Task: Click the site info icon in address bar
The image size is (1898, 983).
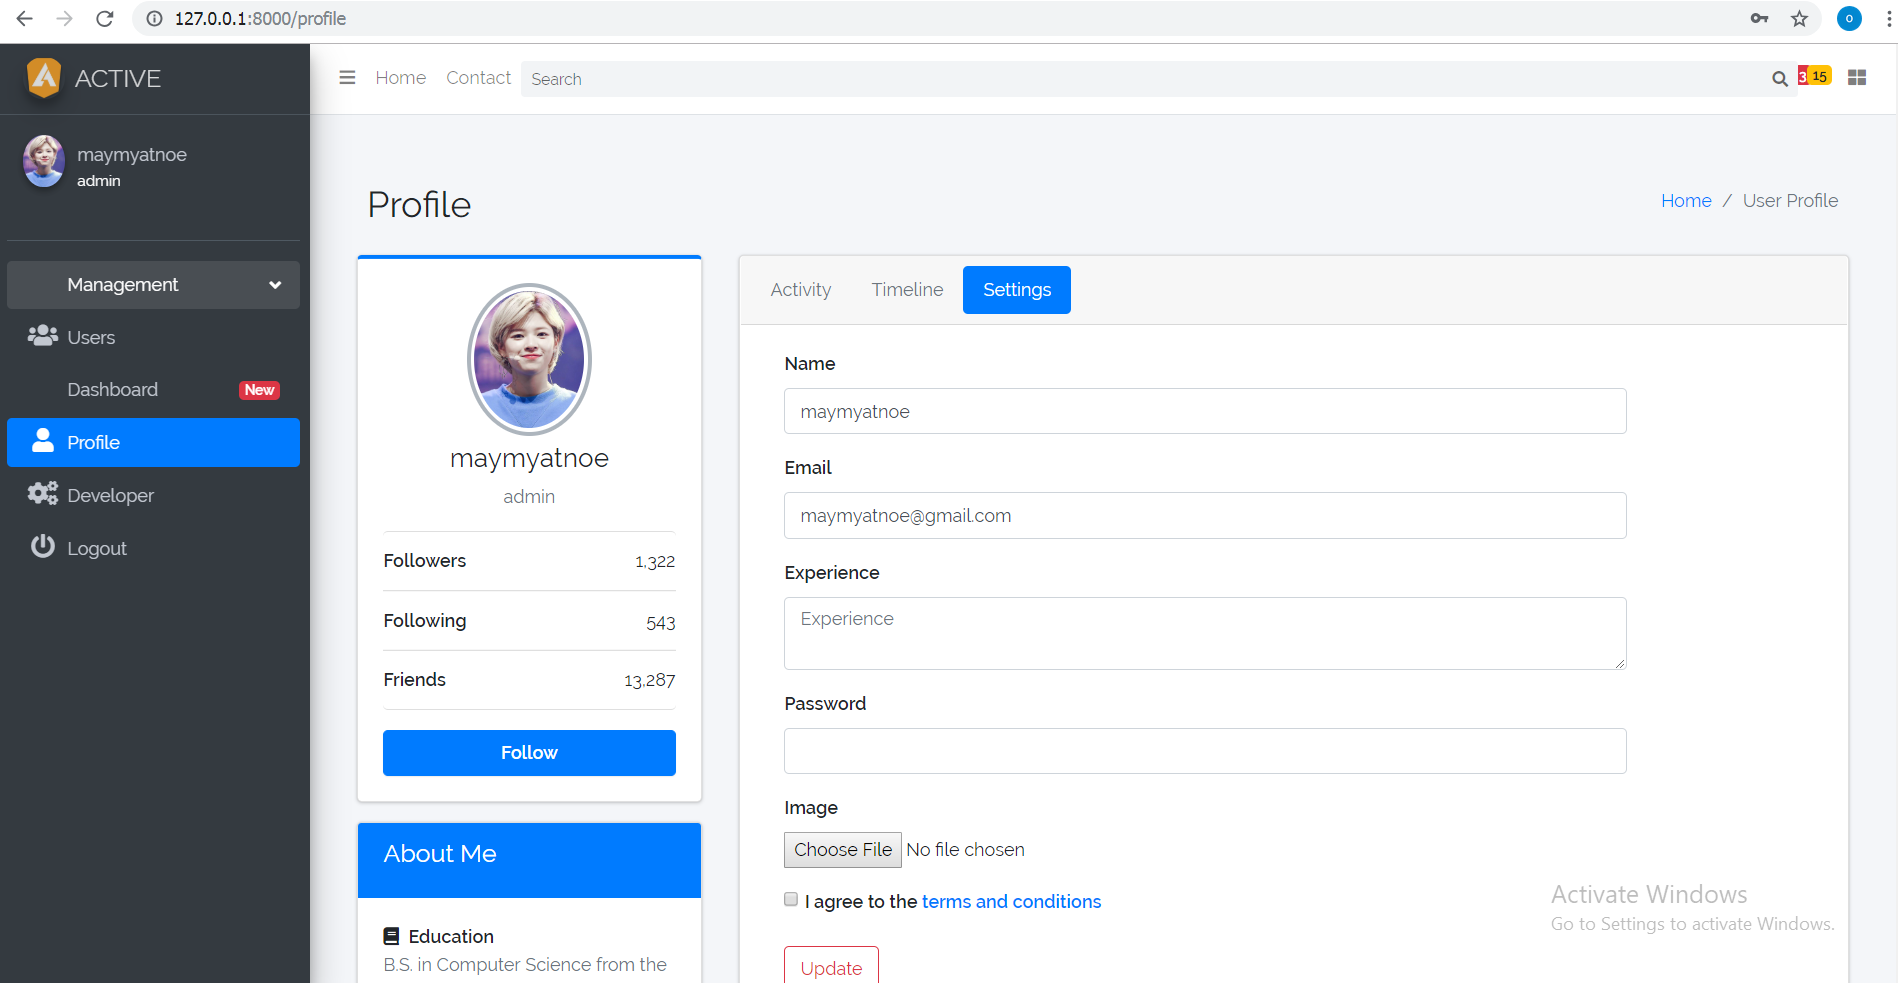Action: [x=154, y=18]
